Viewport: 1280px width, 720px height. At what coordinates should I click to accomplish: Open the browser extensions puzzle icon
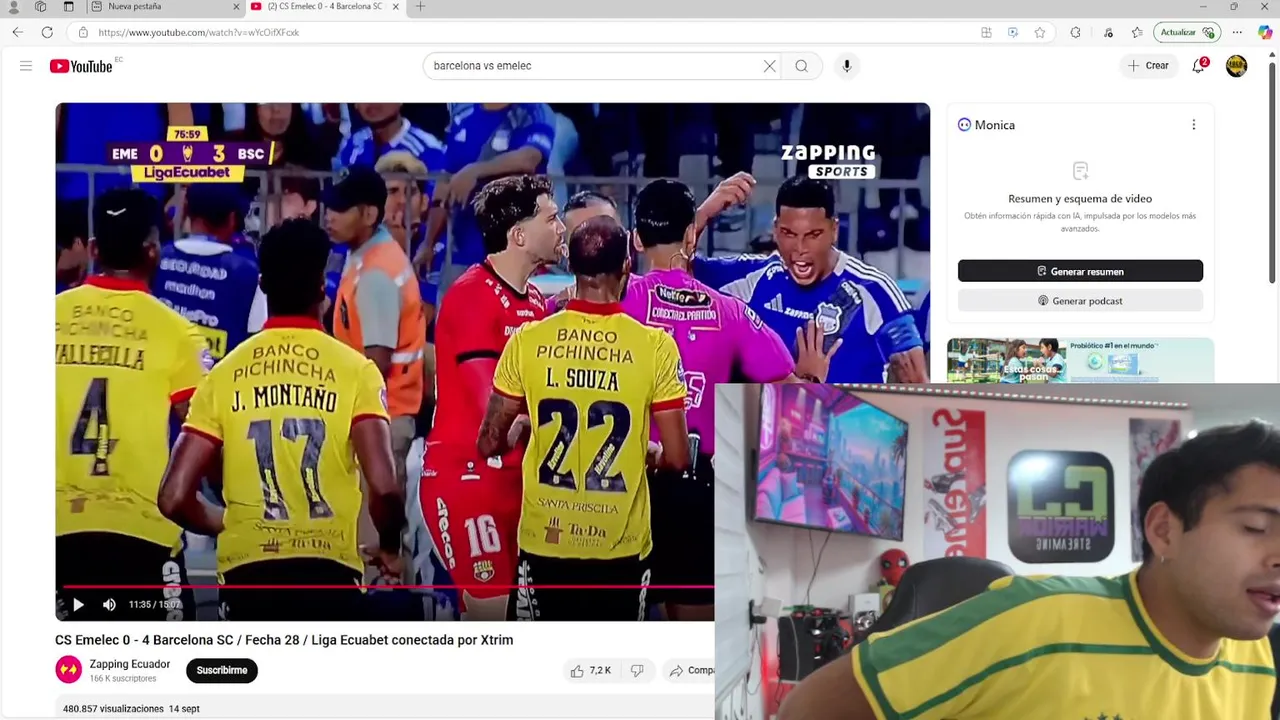coord(1075,32)
